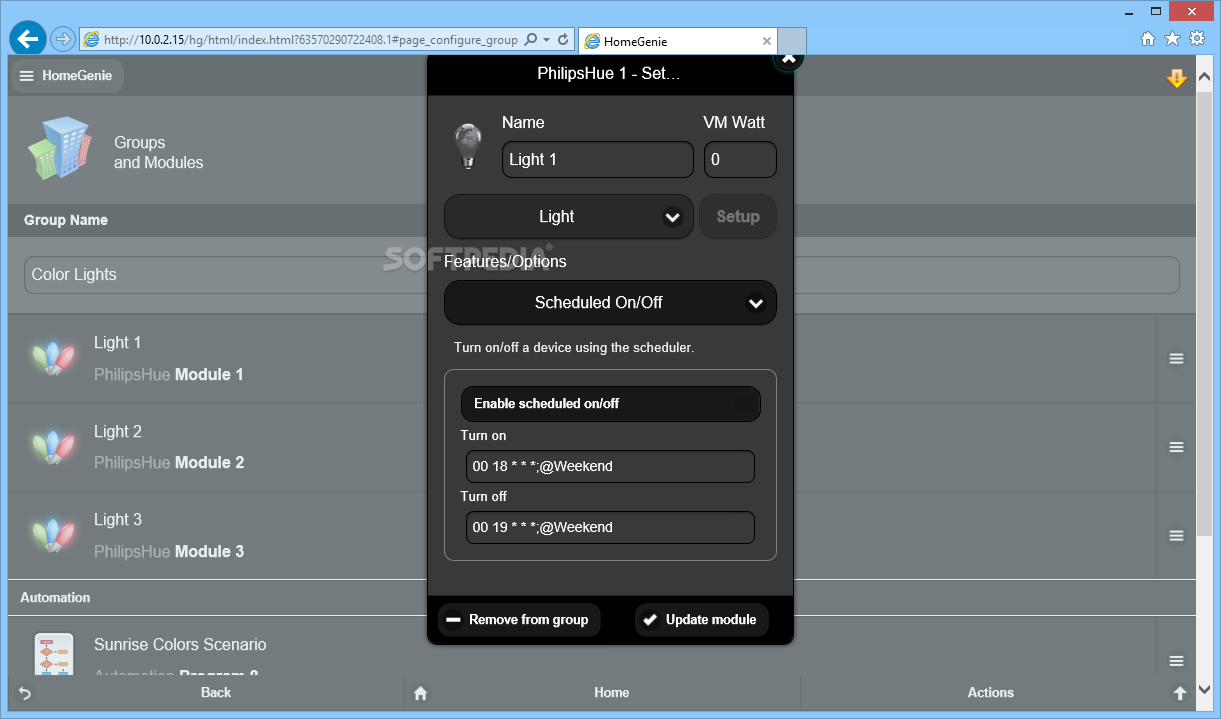Viewport: 1221px width, 719px height.
Task: Close the PhilipsHue settings dialog
Action: click(x=788, y=59)
